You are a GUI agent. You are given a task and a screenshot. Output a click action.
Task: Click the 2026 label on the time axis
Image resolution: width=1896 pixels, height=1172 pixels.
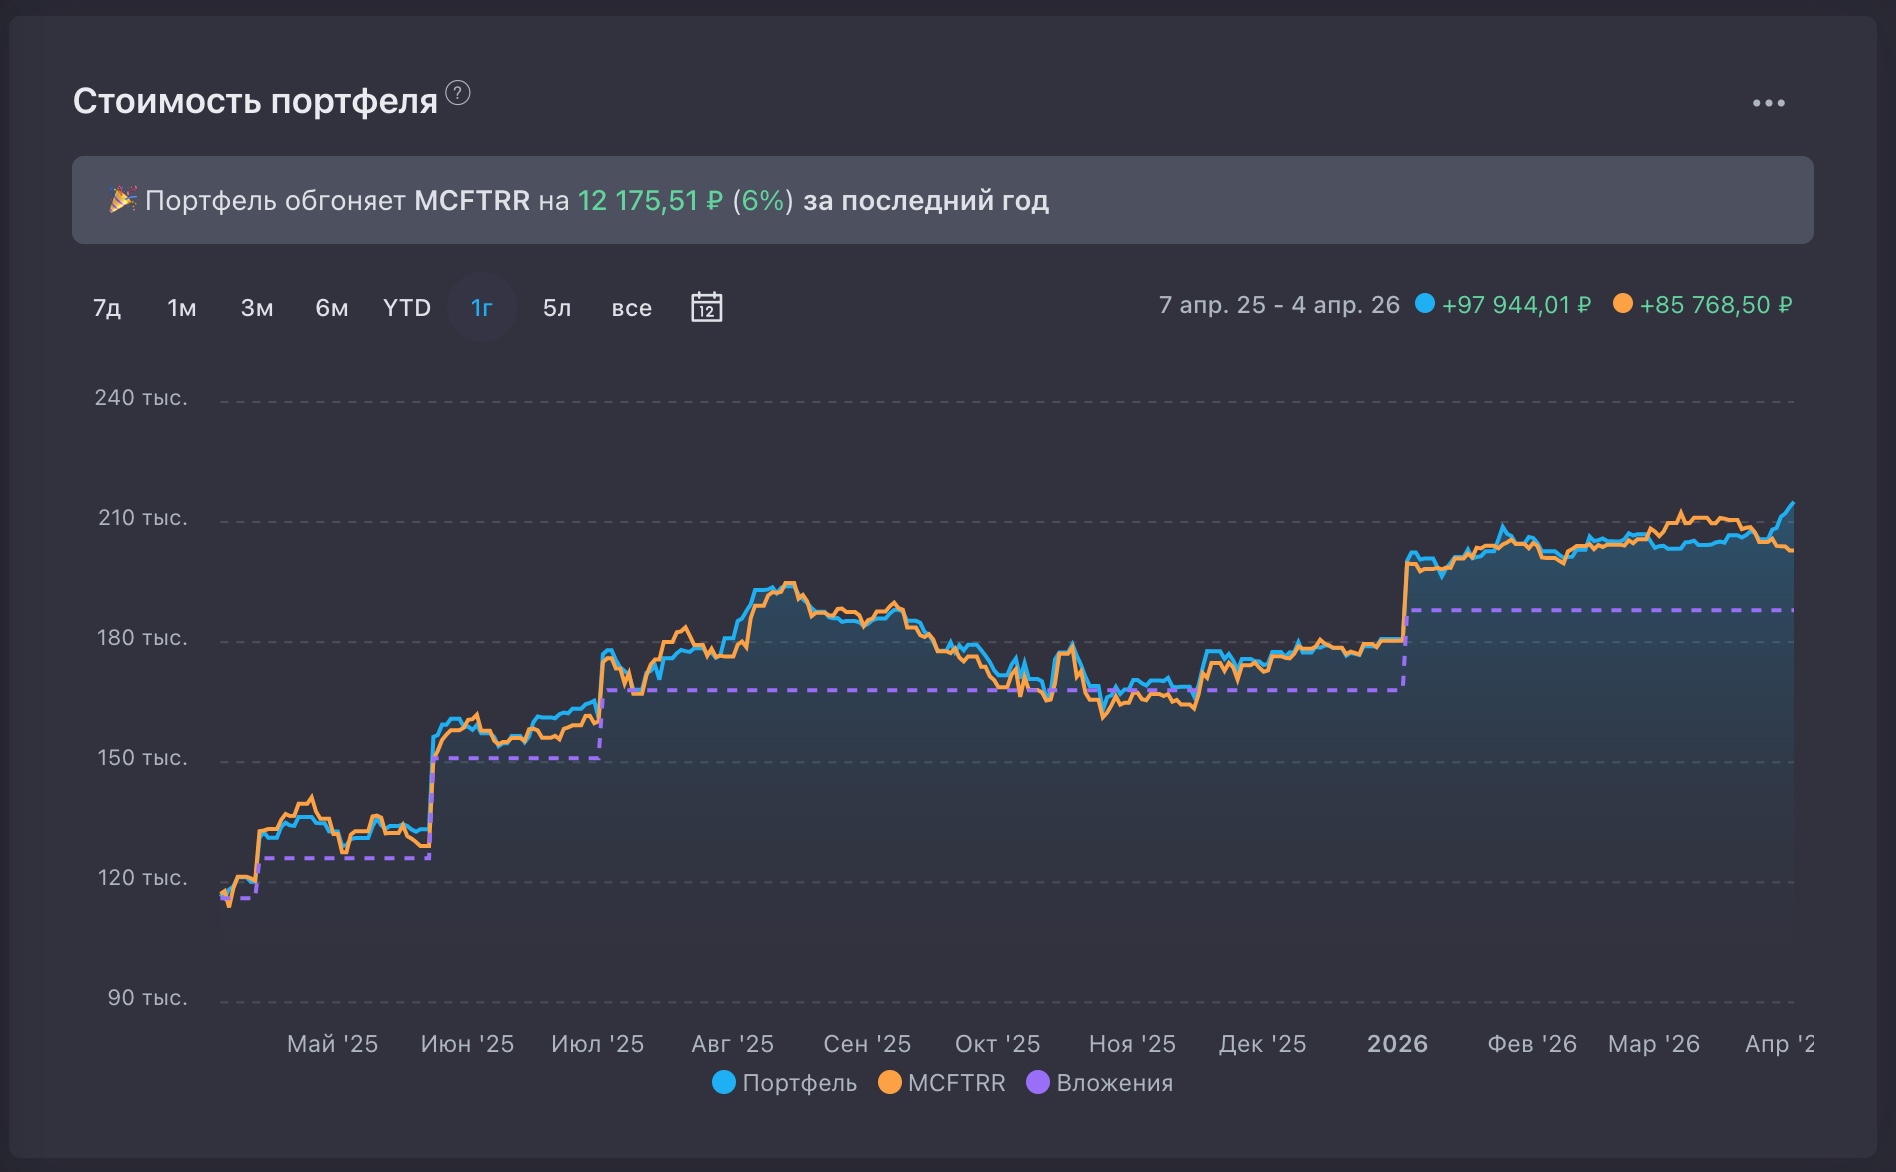pyautogui.click(x=1397, y=1044)
